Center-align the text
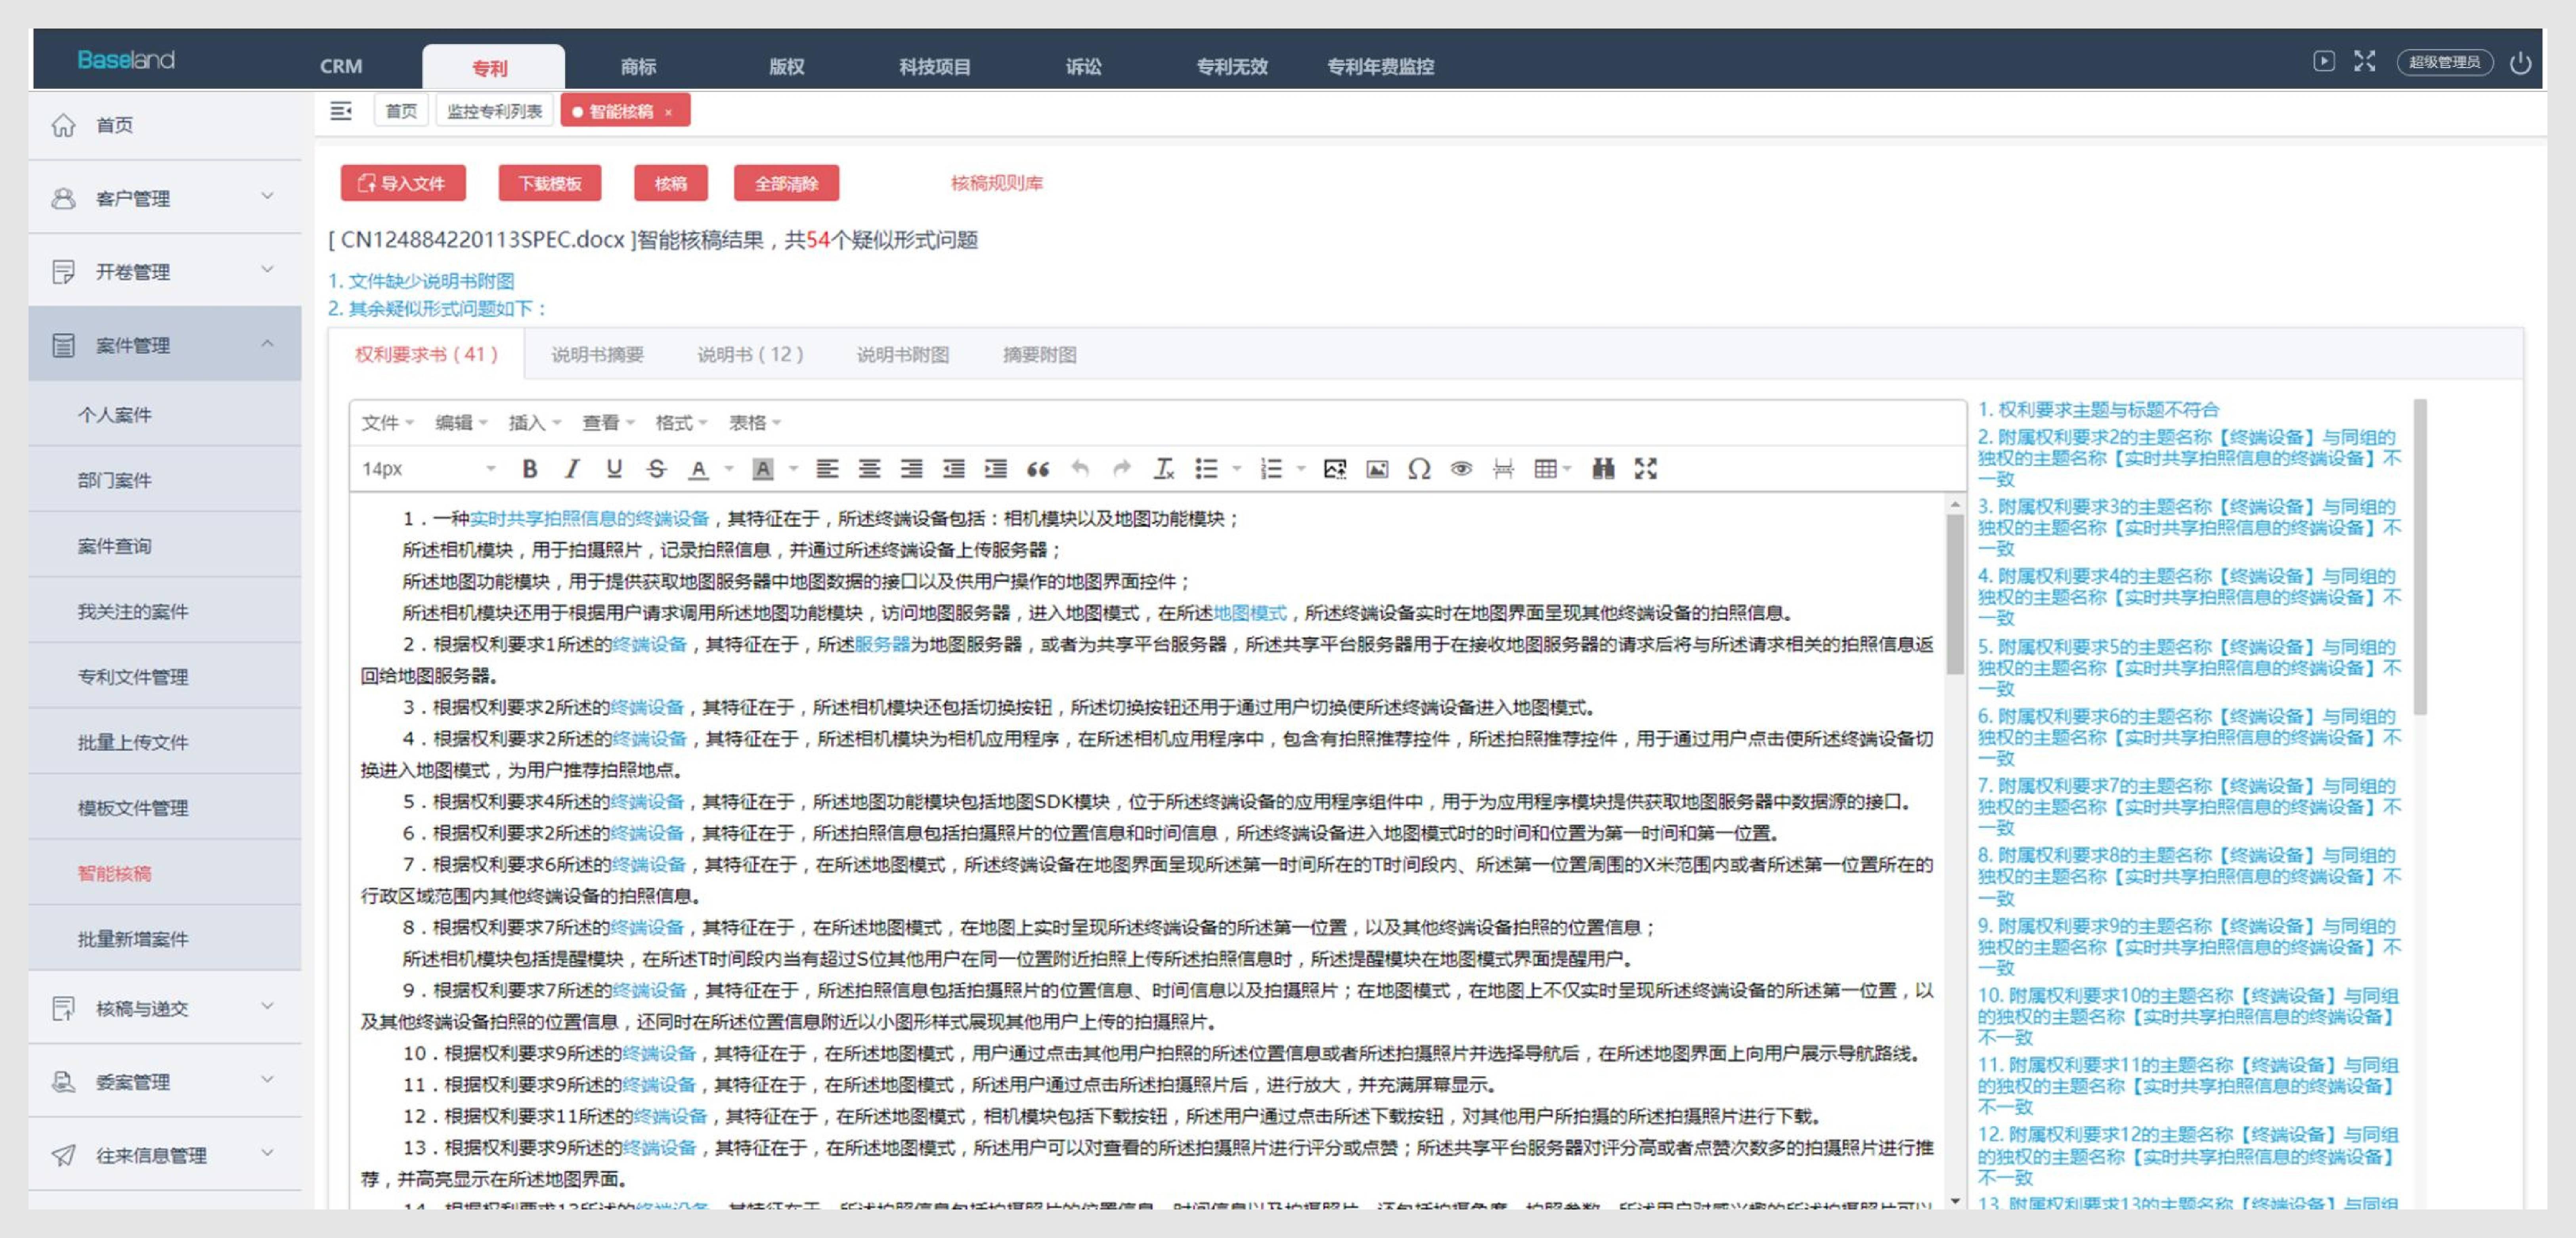The height and width of the screenshot is (1238, 2576). pyautogui.click(x=869, y=468)
